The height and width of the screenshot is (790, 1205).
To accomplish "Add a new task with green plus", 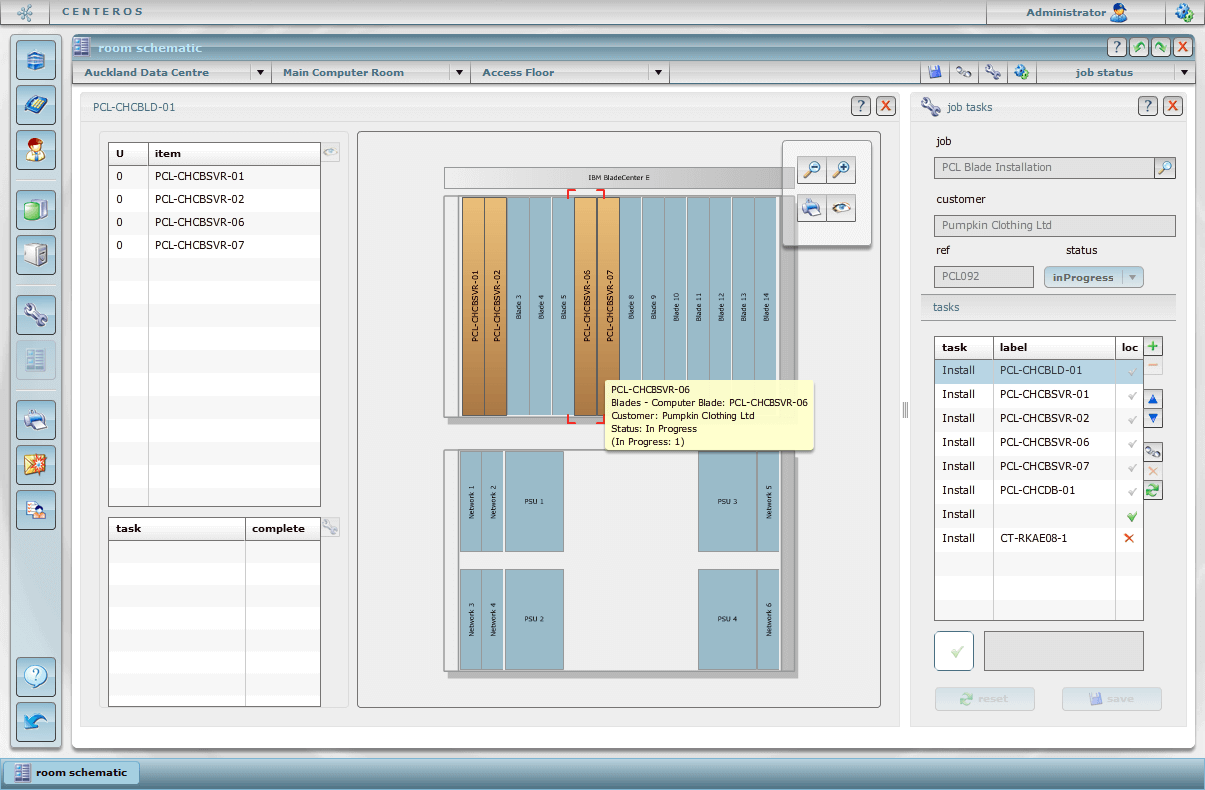I will (x=1153, y=347).
